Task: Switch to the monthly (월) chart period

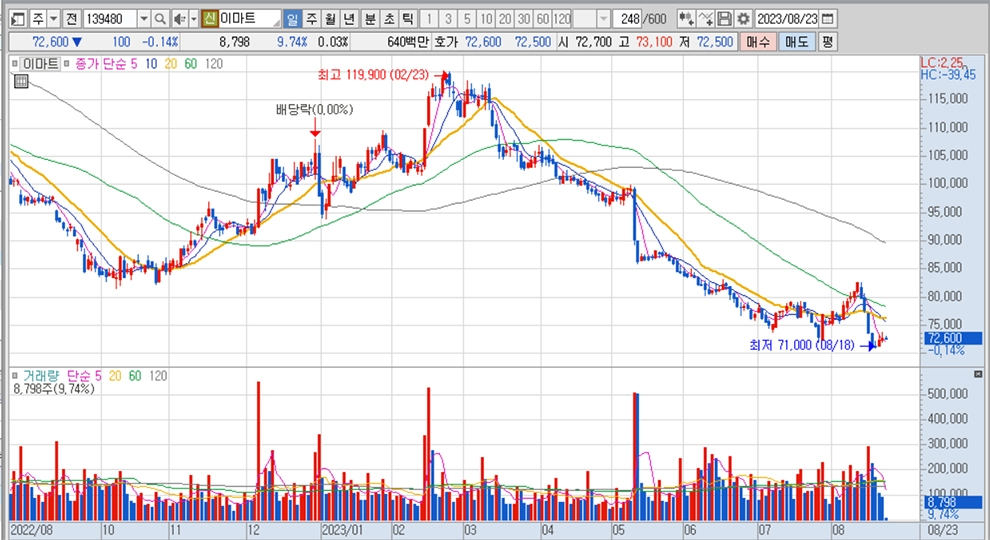Action: point(329,19)
